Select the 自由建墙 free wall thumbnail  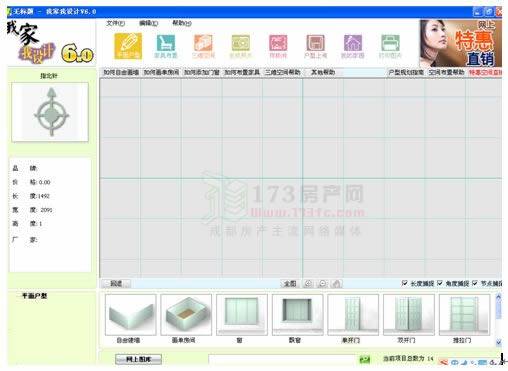(130, 315)
